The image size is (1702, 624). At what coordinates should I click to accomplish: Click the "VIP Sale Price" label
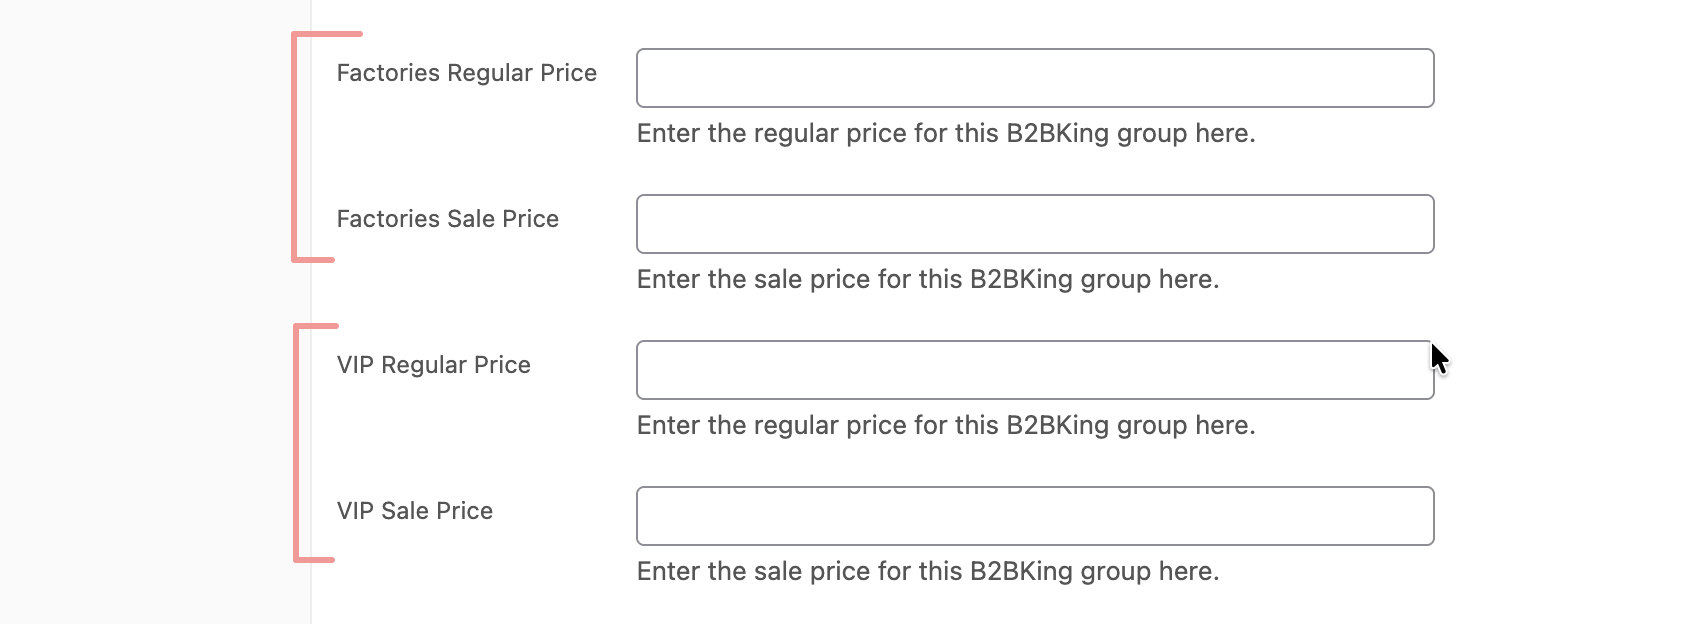coord(414,511)
